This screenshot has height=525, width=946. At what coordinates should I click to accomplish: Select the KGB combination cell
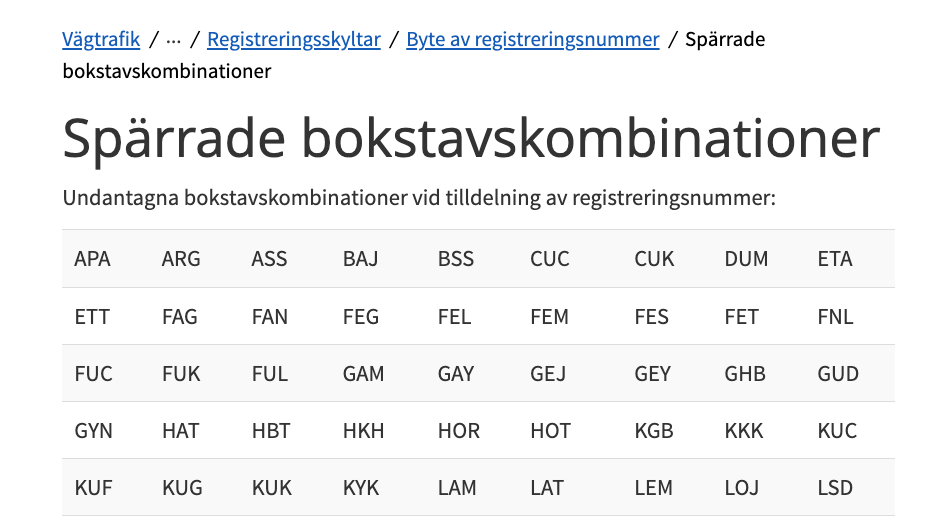[x=654, y=431]
